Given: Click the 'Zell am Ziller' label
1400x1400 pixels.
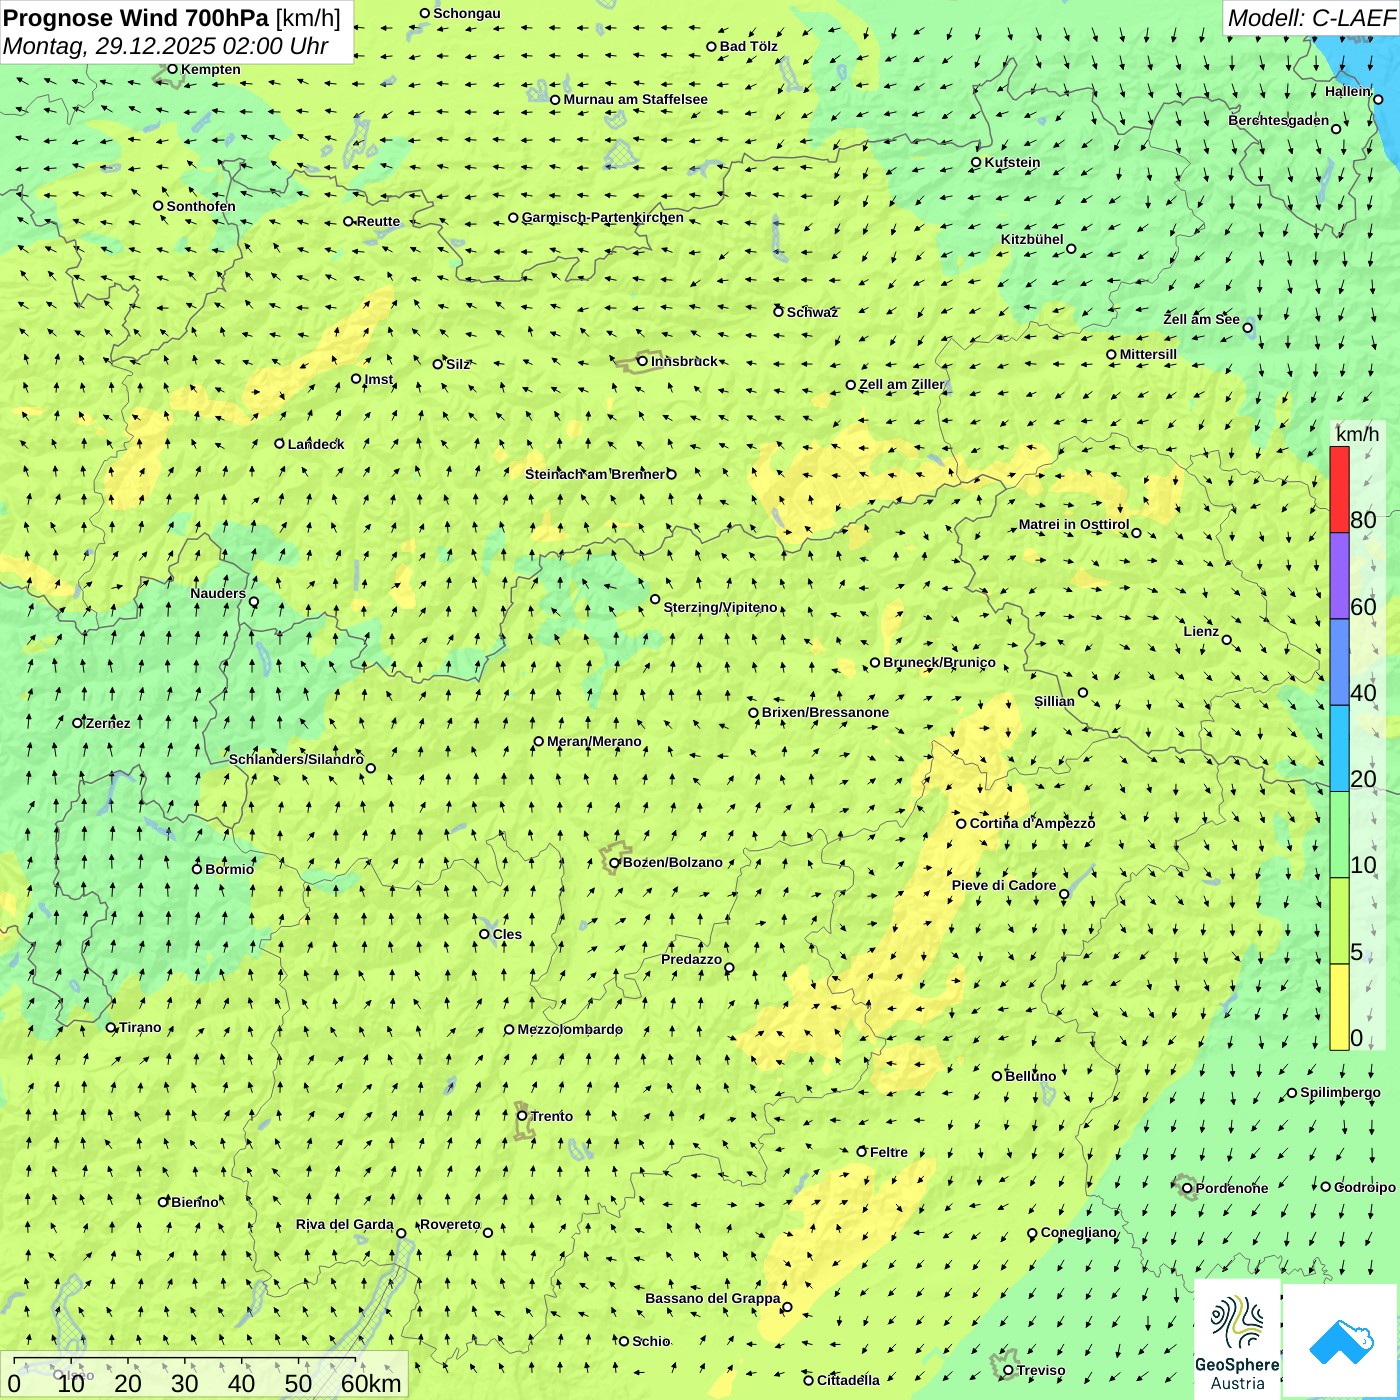Looking at the screenshot, I should 902,384.
